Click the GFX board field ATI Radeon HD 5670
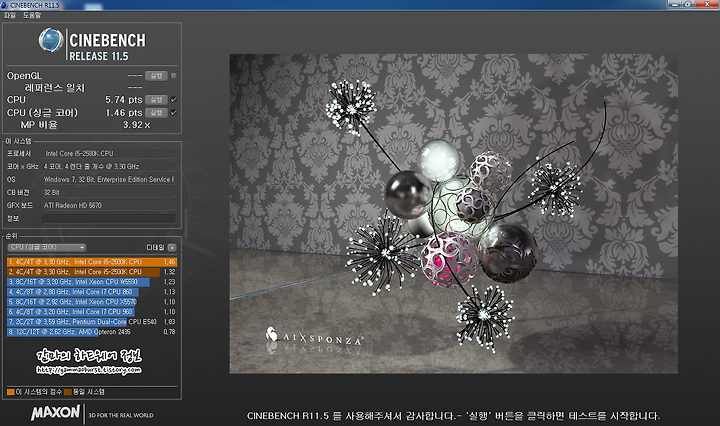This screenshot has height=426, width=720. 109,205
